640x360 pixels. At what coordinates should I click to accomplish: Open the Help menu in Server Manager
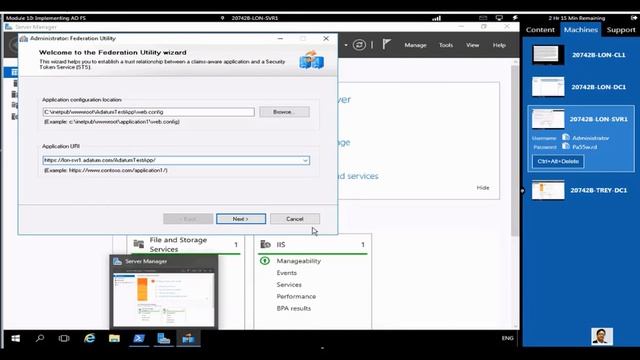pyautogui.click(x=499, y=45)
